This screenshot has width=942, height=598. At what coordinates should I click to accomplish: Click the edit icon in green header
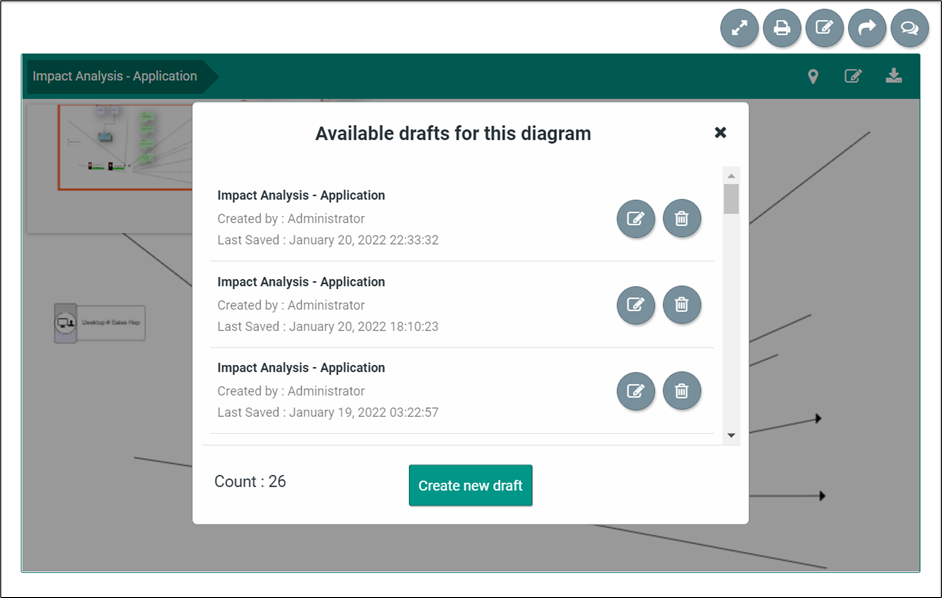853,76
